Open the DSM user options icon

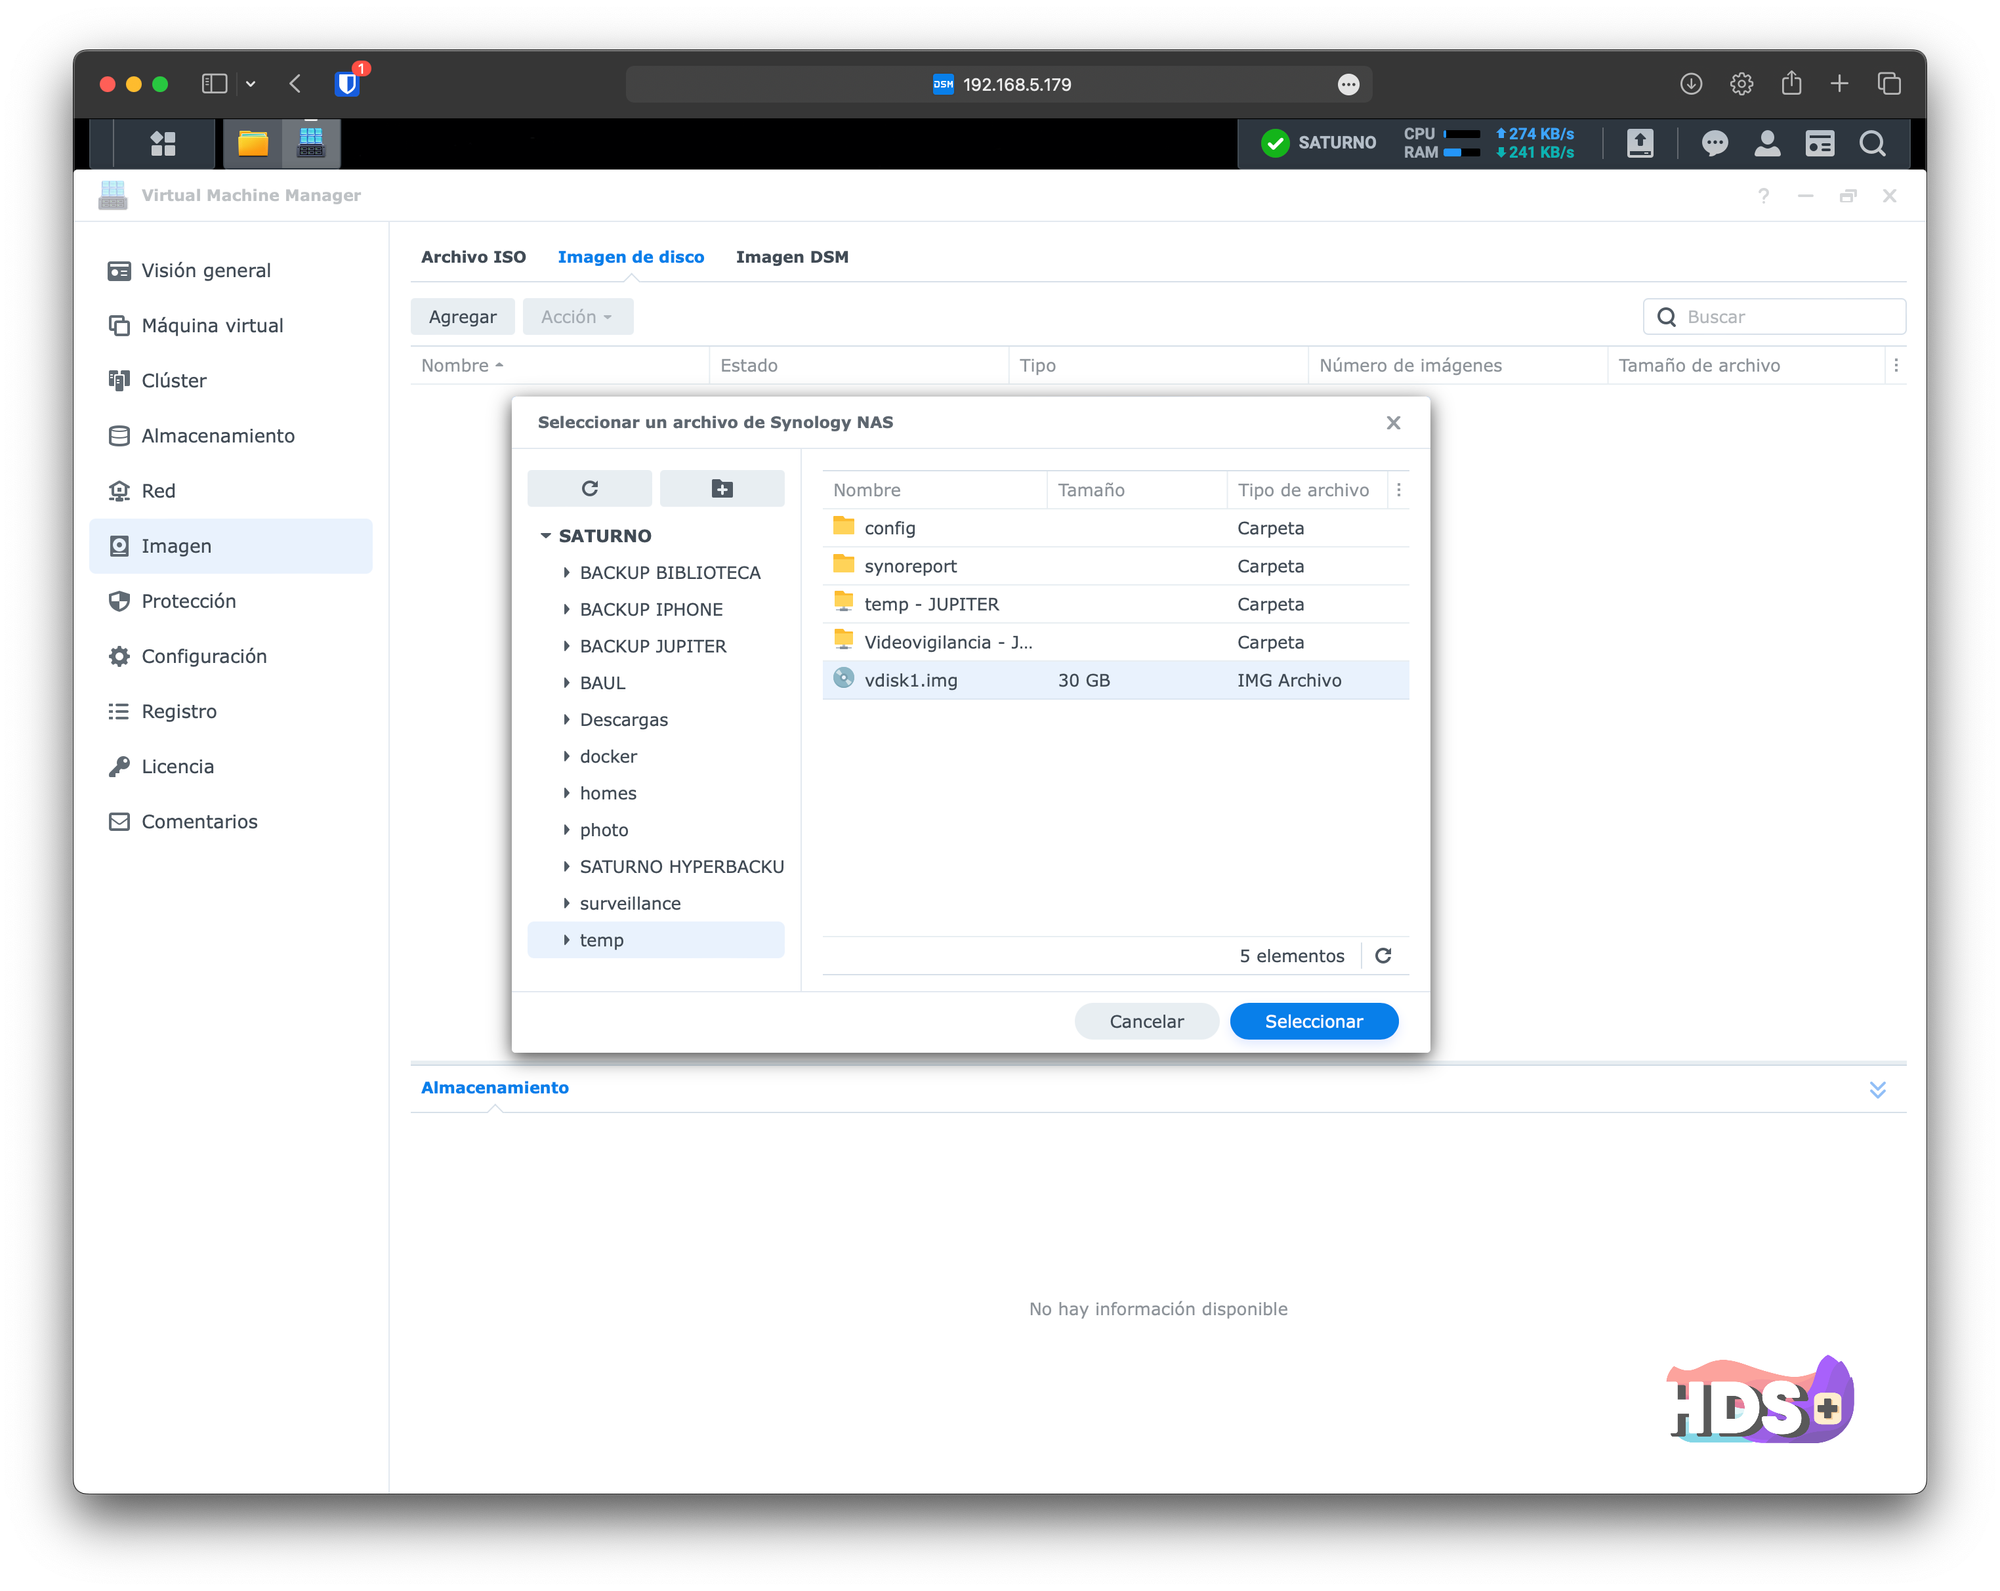point(1767,144)
